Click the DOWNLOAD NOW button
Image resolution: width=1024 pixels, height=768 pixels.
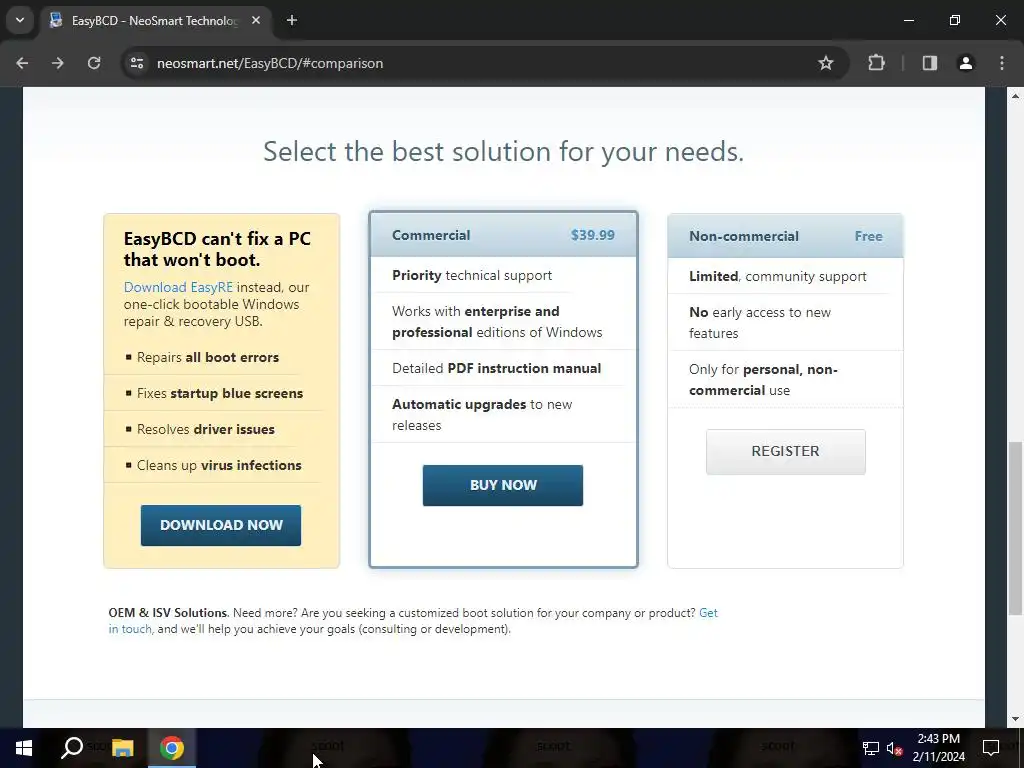click(221, 525)
